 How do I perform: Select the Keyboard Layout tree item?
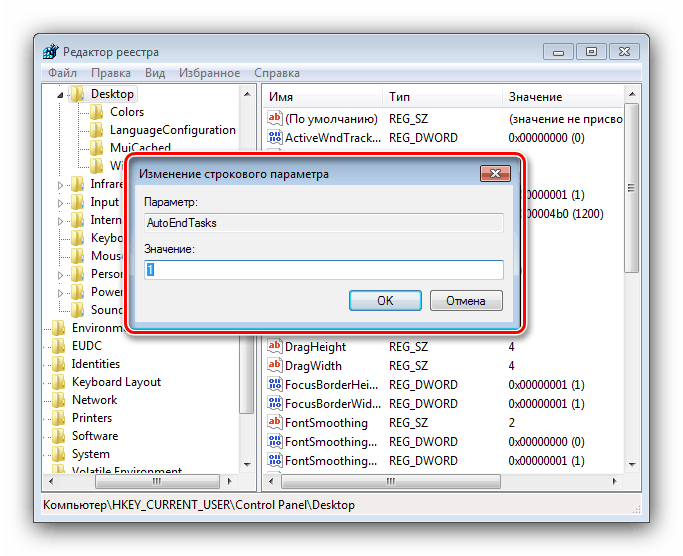116,382
